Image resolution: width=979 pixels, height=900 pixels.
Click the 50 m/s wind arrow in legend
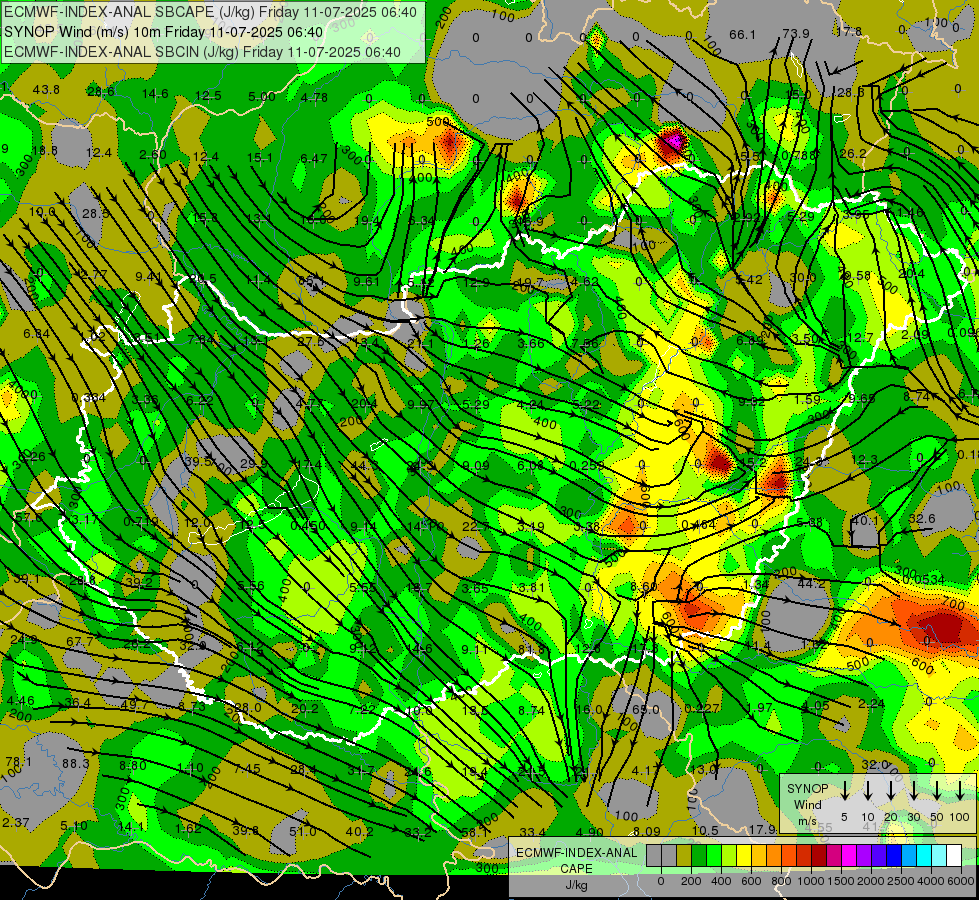tap(937, 790)
